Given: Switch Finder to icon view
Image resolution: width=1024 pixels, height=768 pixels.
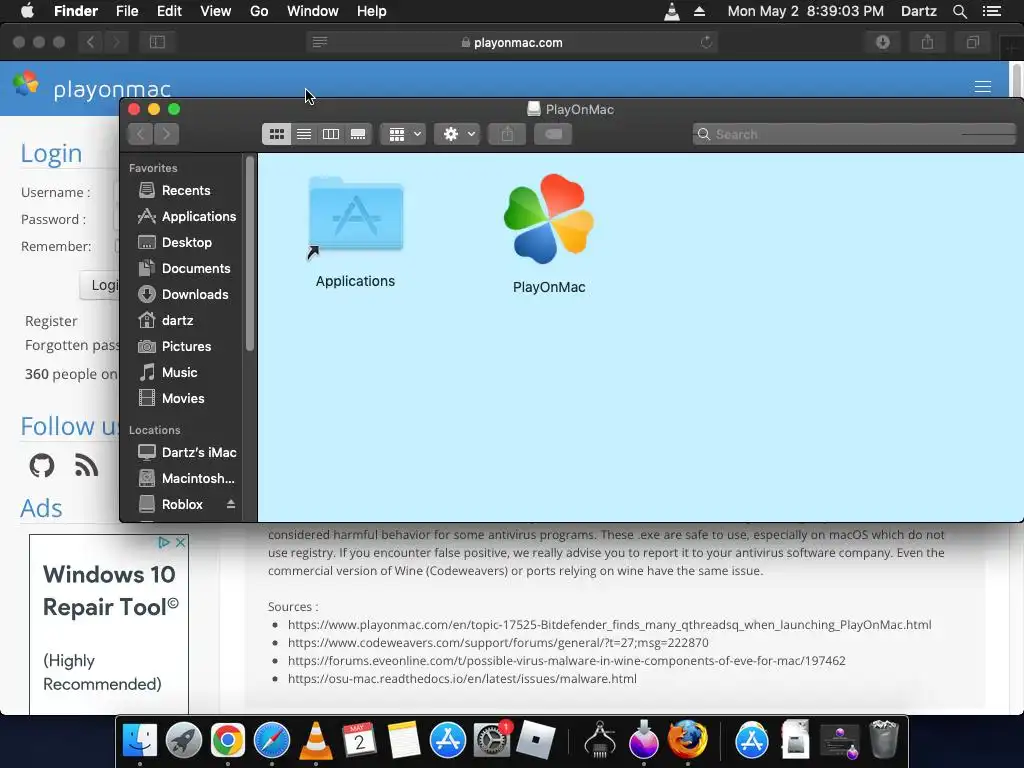Looking at the screenshot, I should pos(277,134).
